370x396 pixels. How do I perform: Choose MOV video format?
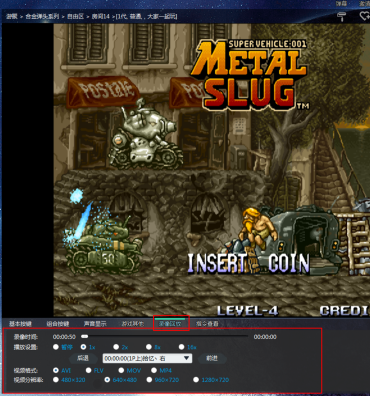(x=130, y=370)
